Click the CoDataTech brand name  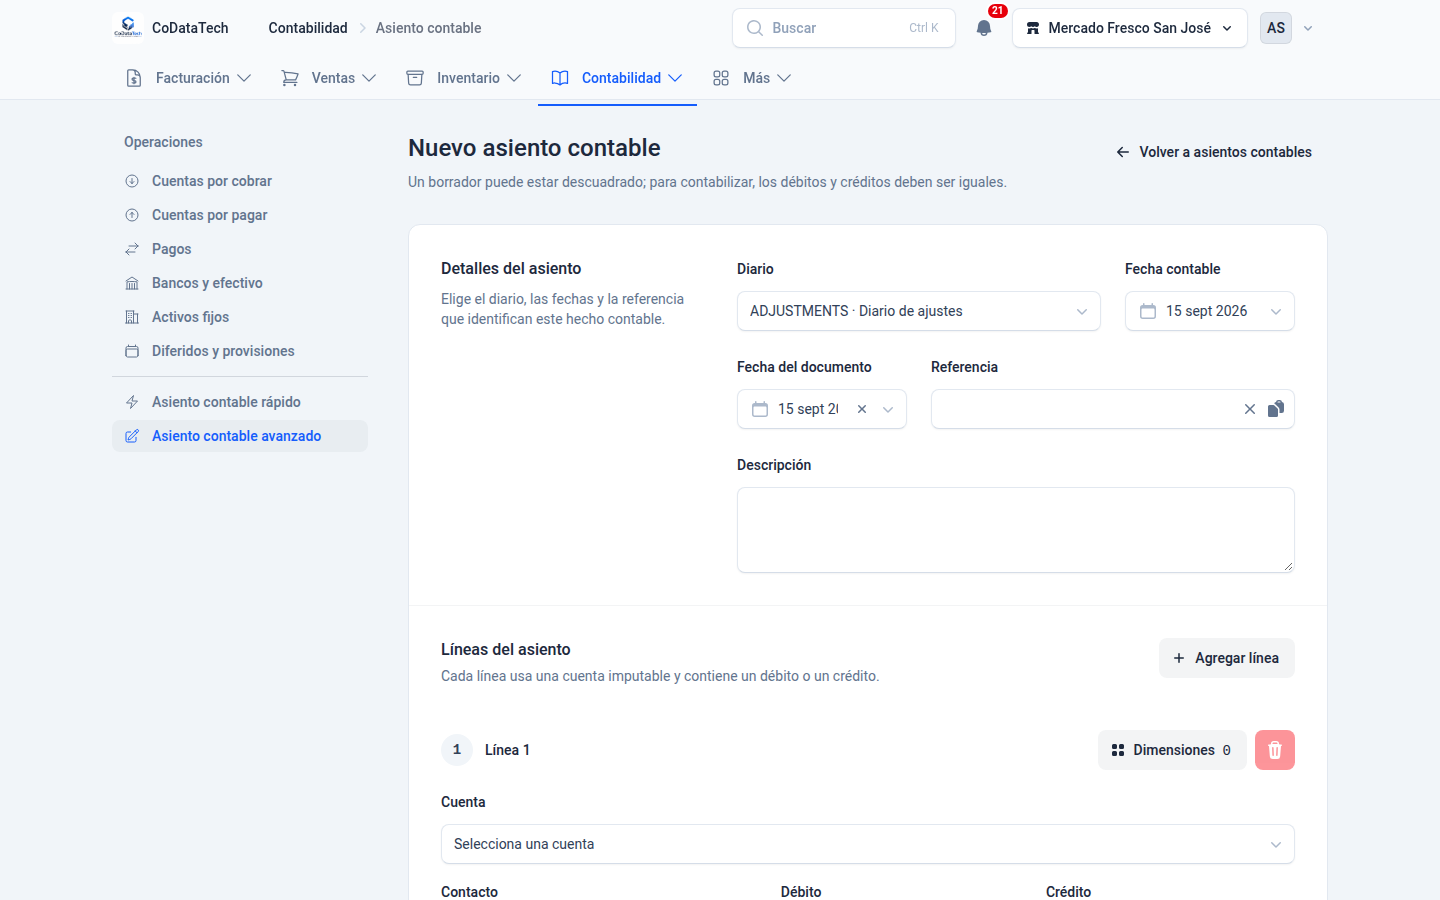190,28
